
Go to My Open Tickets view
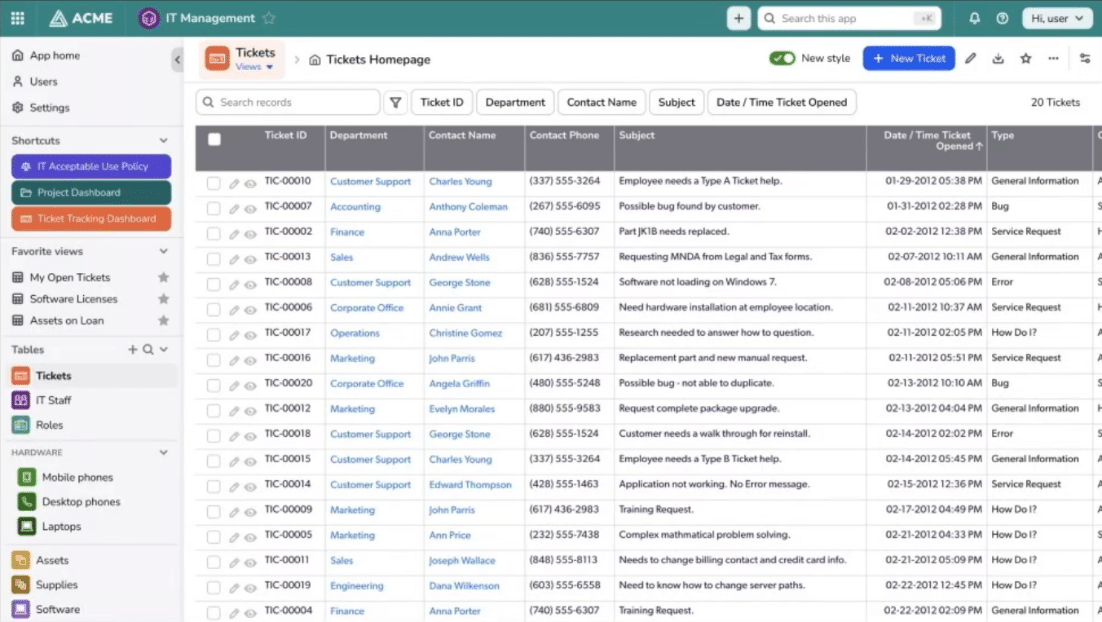[x=70, y=277]
